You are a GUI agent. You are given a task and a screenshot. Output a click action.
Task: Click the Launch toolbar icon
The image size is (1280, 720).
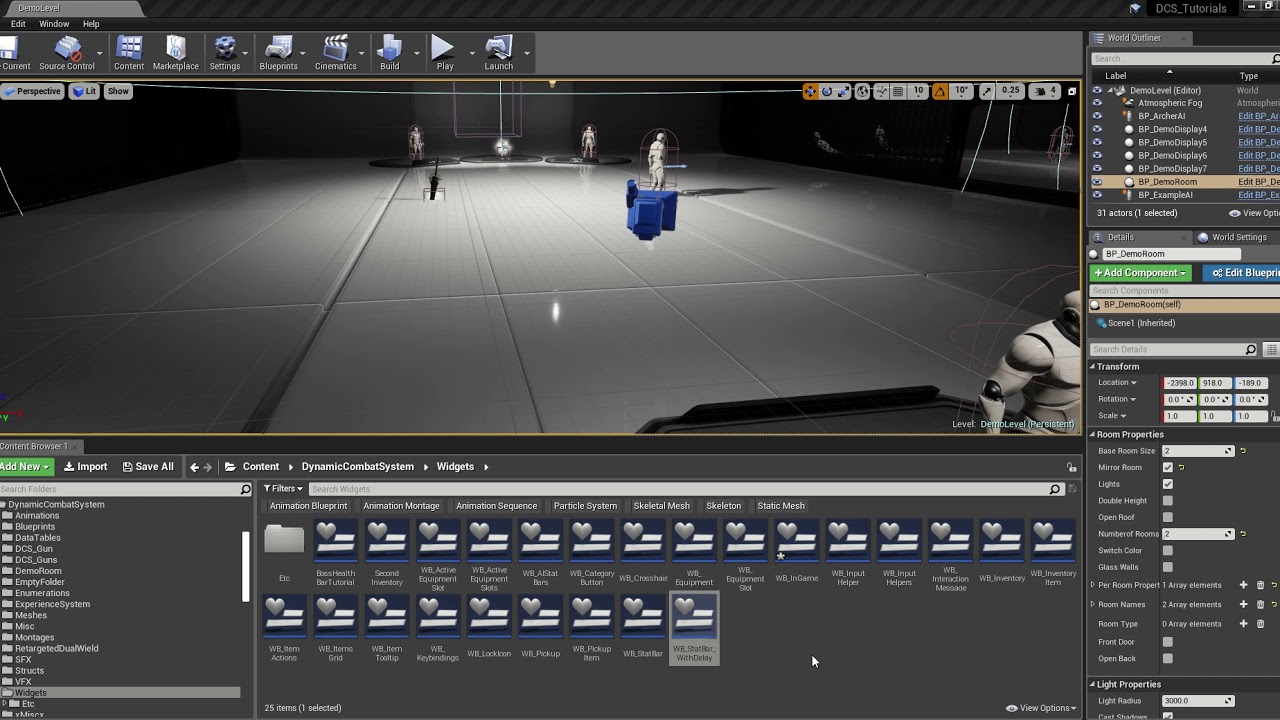pos(499,53)
